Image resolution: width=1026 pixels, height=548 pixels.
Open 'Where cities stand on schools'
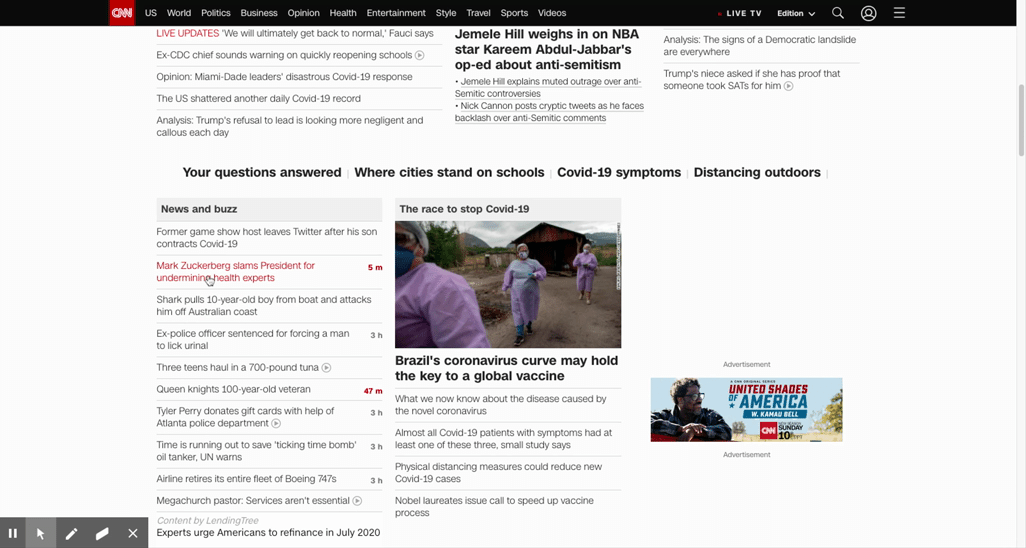450,172
